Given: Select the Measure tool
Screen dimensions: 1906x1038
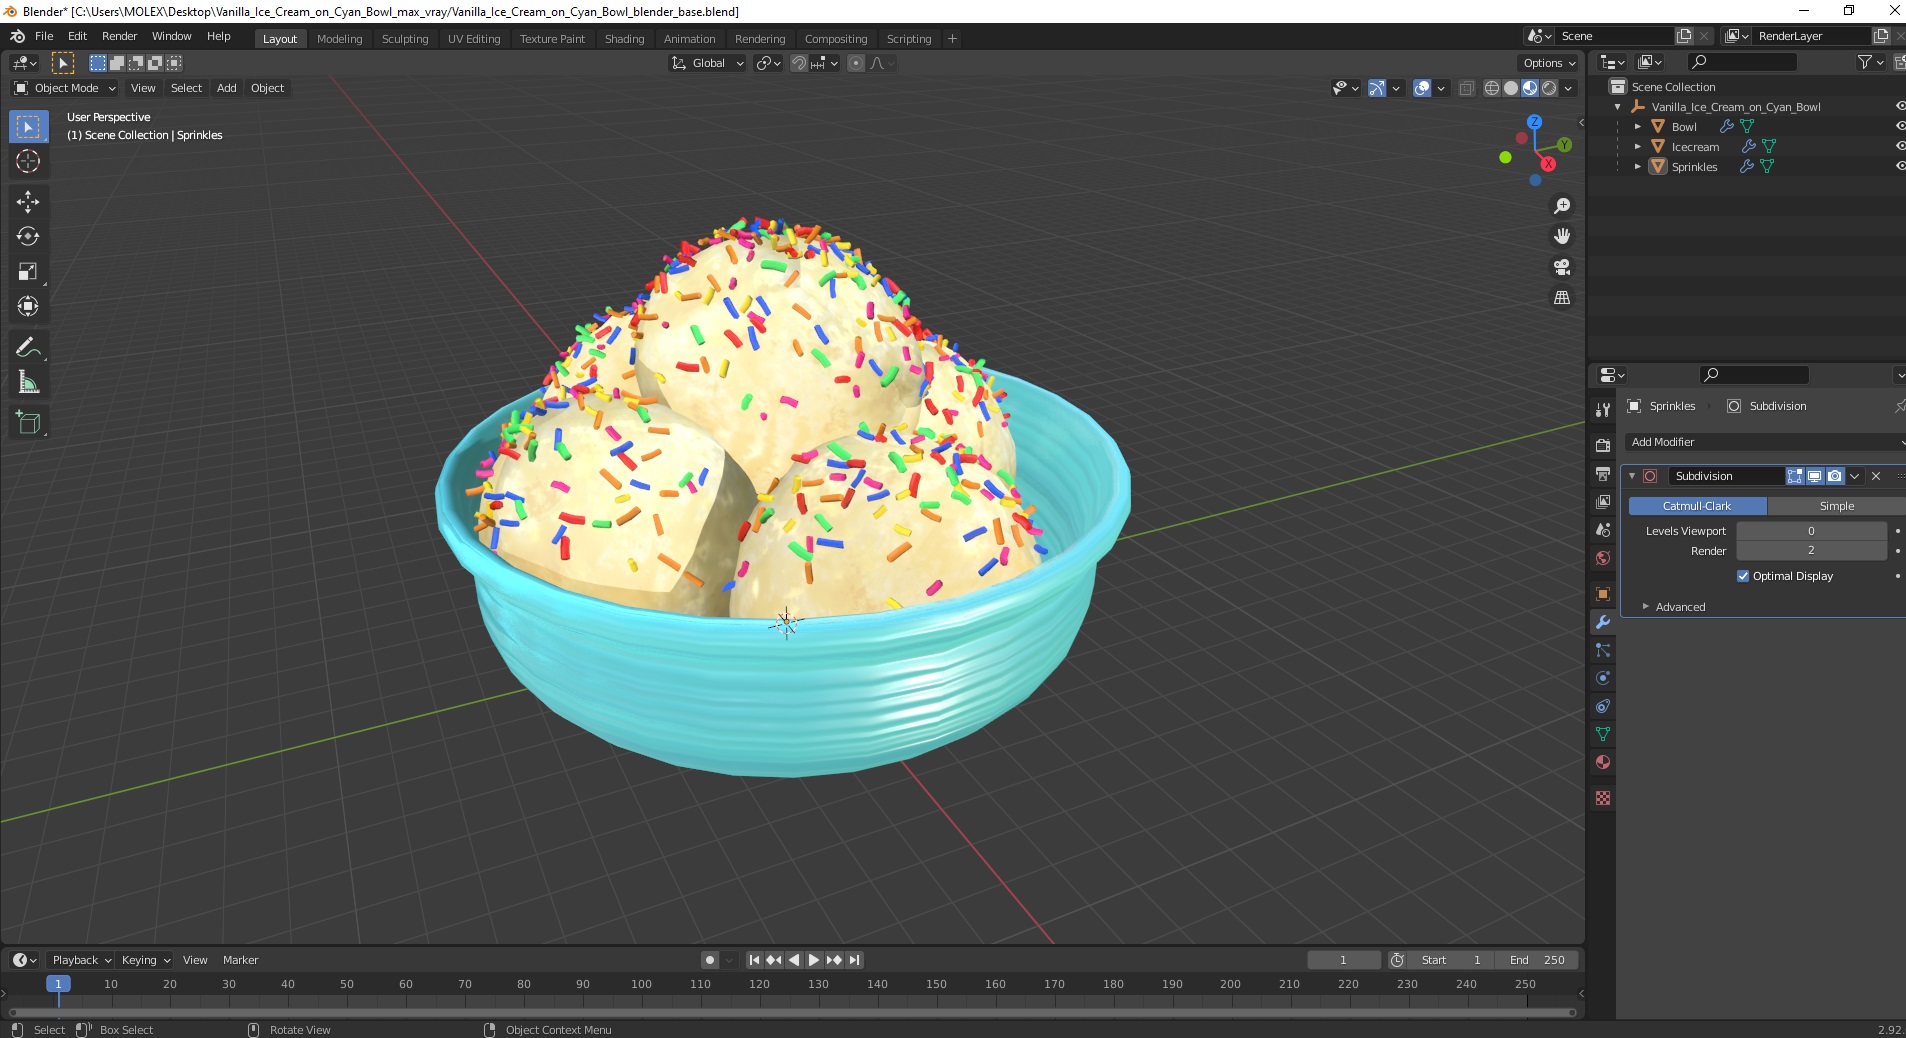Looking at the screenshot, I should tap(28, 383).
